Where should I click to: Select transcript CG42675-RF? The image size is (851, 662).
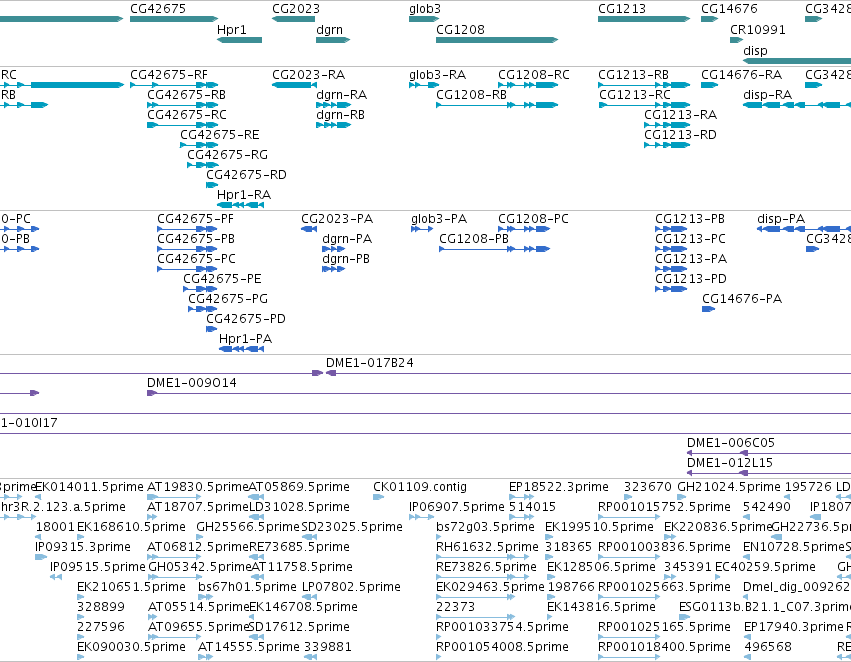coord(169,75)
